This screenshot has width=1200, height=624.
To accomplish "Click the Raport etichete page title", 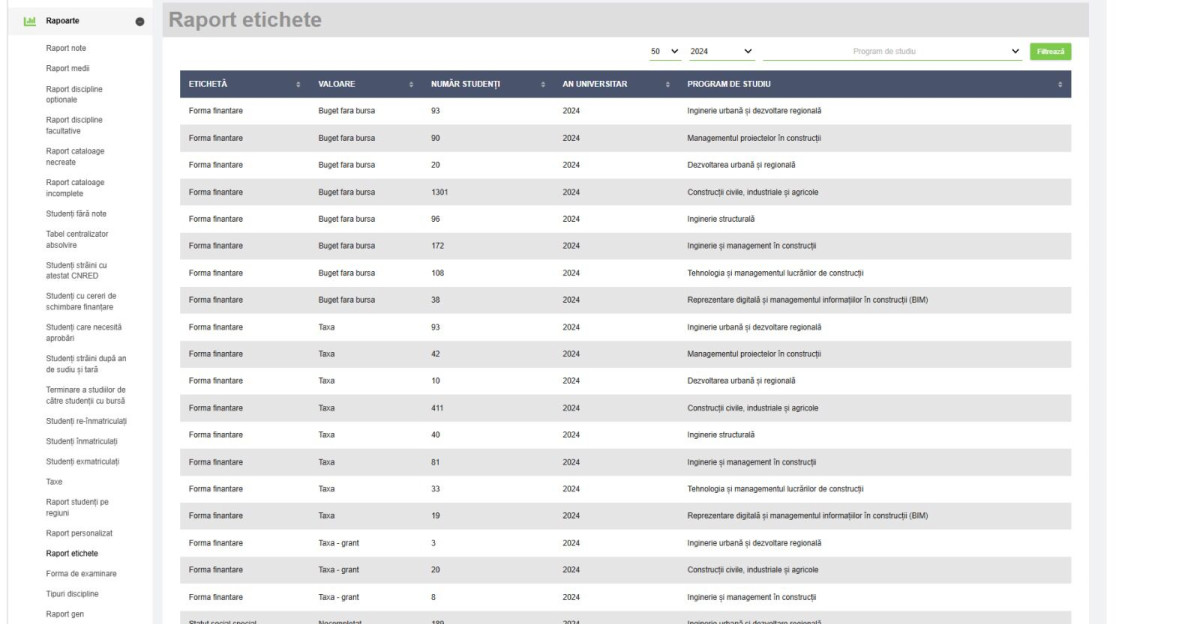I will [x=245, y=20].
